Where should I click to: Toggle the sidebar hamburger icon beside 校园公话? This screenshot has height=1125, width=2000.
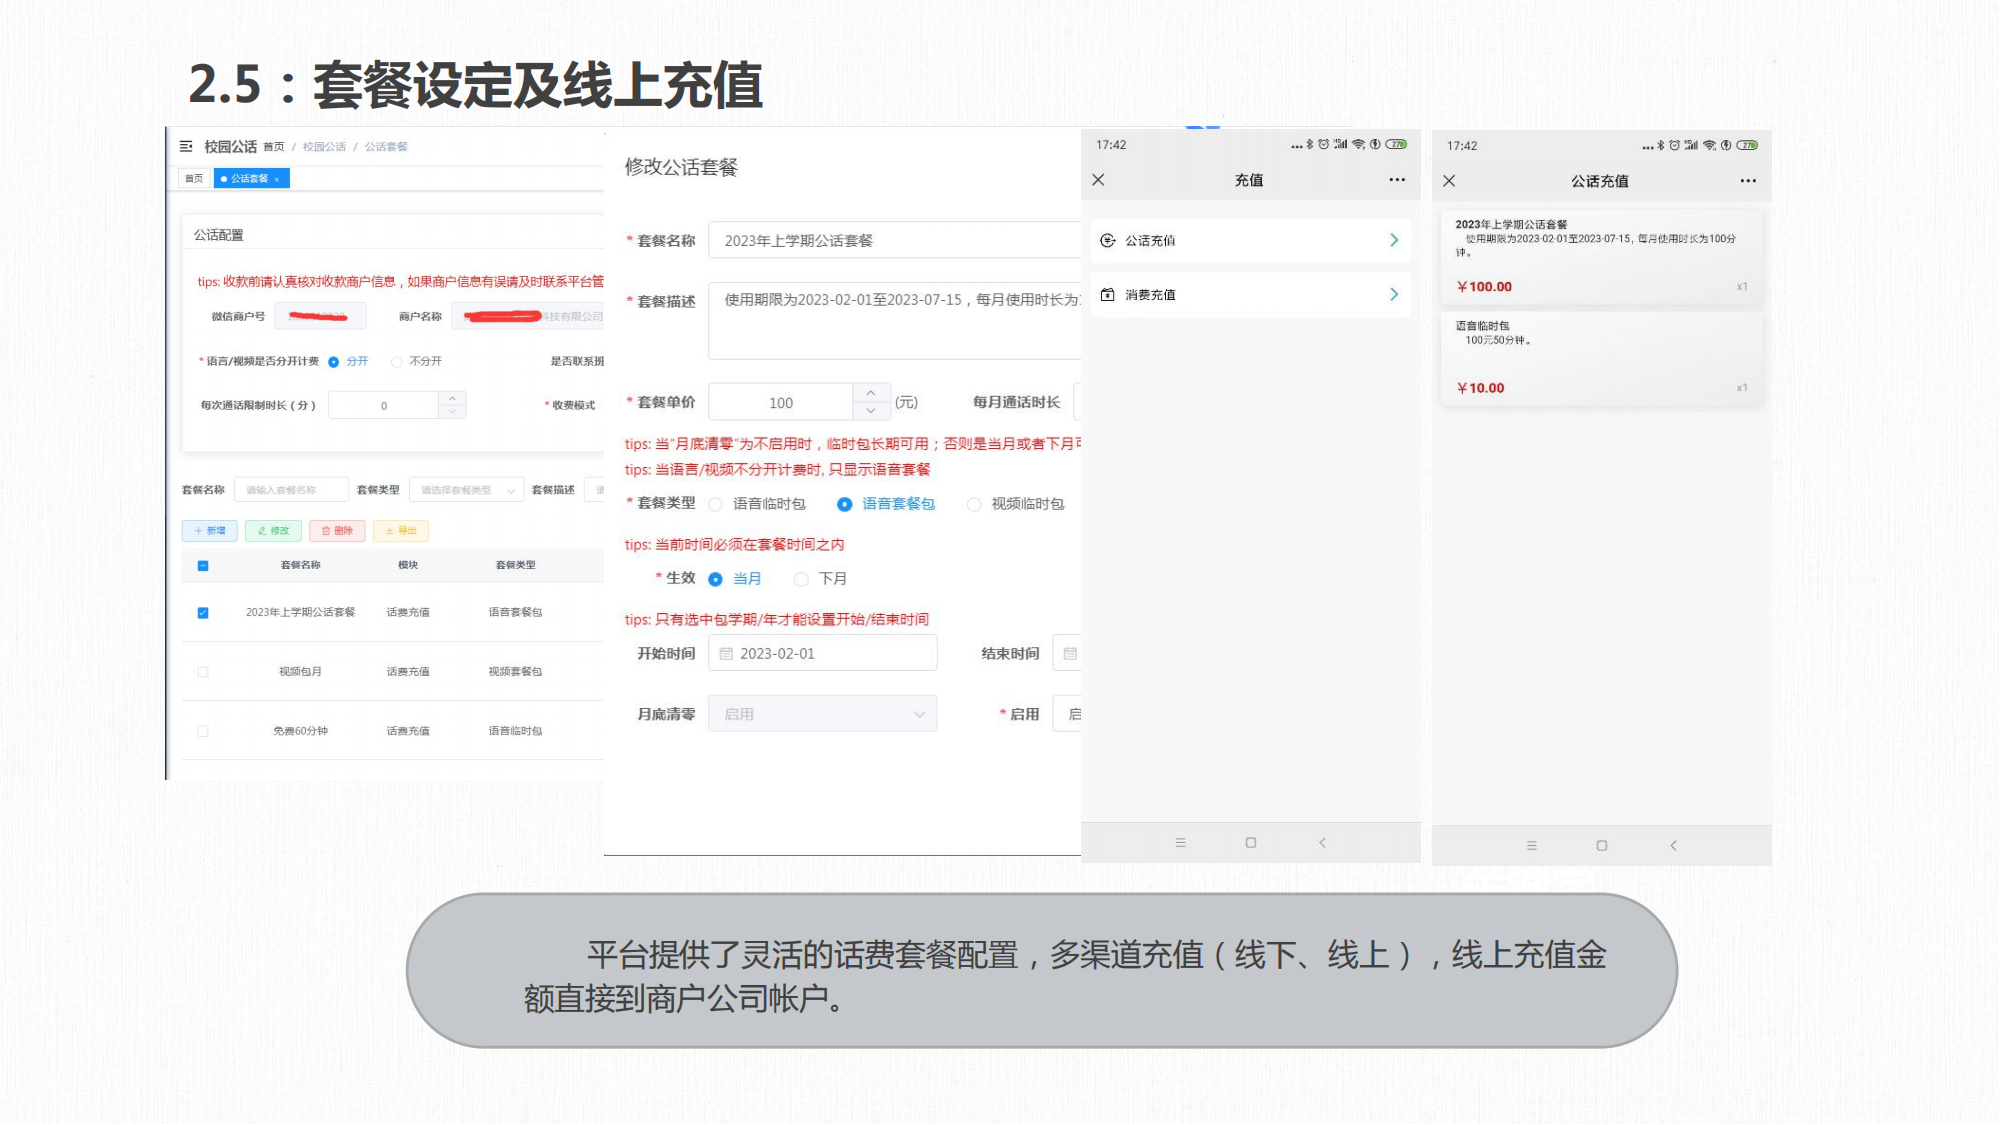pos(186,146)
